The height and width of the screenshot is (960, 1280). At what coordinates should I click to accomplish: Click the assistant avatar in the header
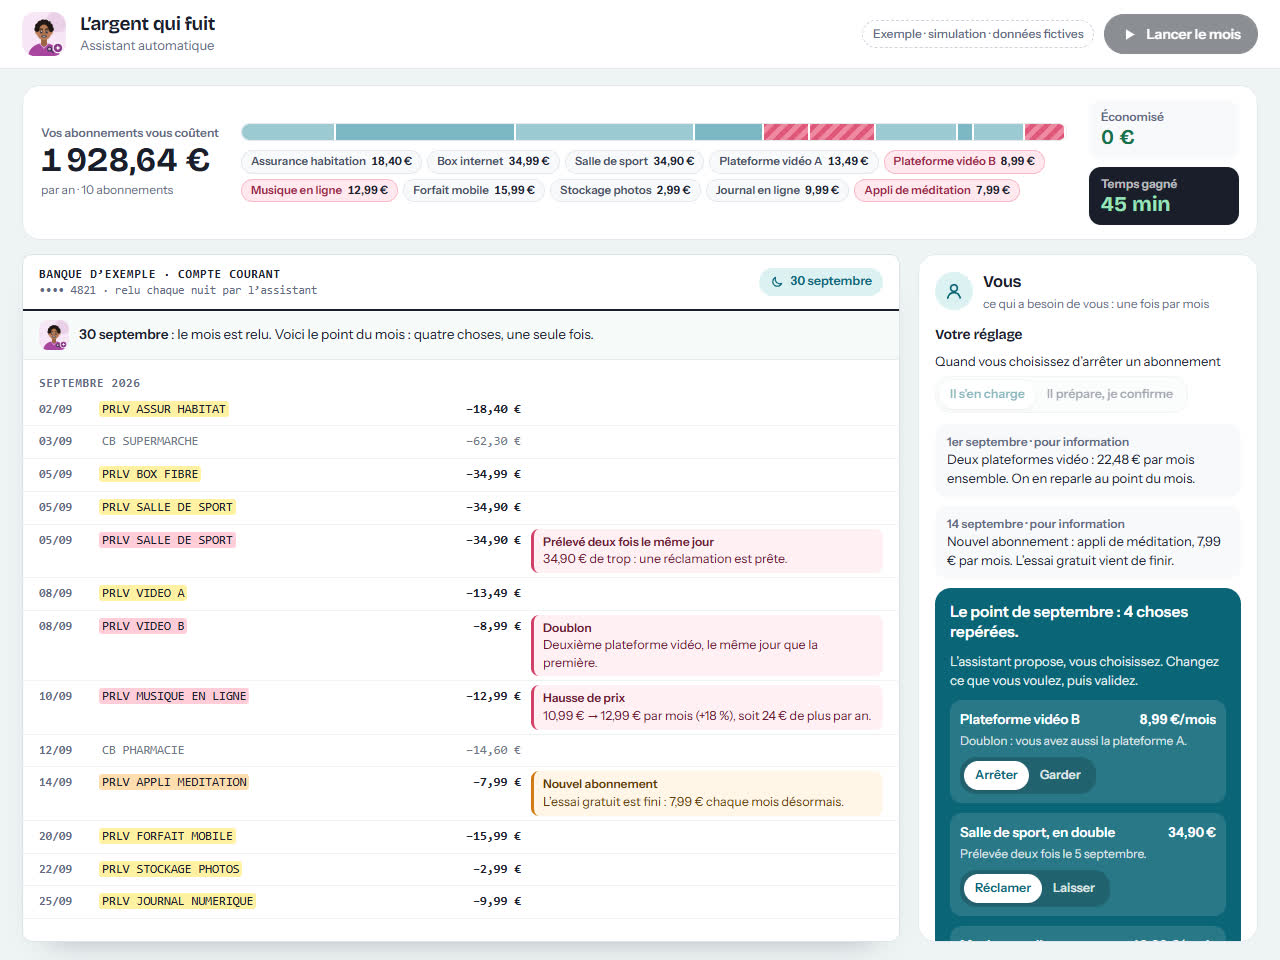coord(44,34)
